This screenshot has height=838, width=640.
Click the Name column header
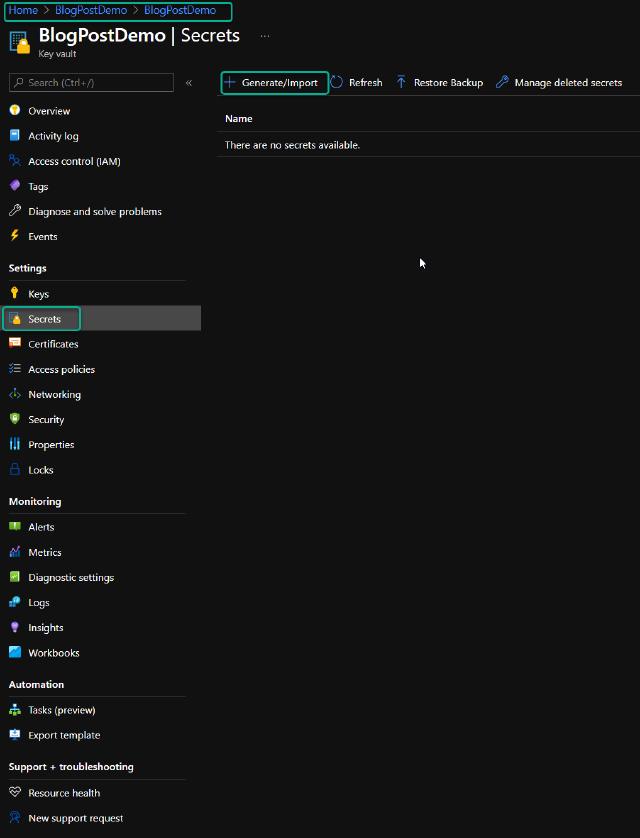[239, 119]
